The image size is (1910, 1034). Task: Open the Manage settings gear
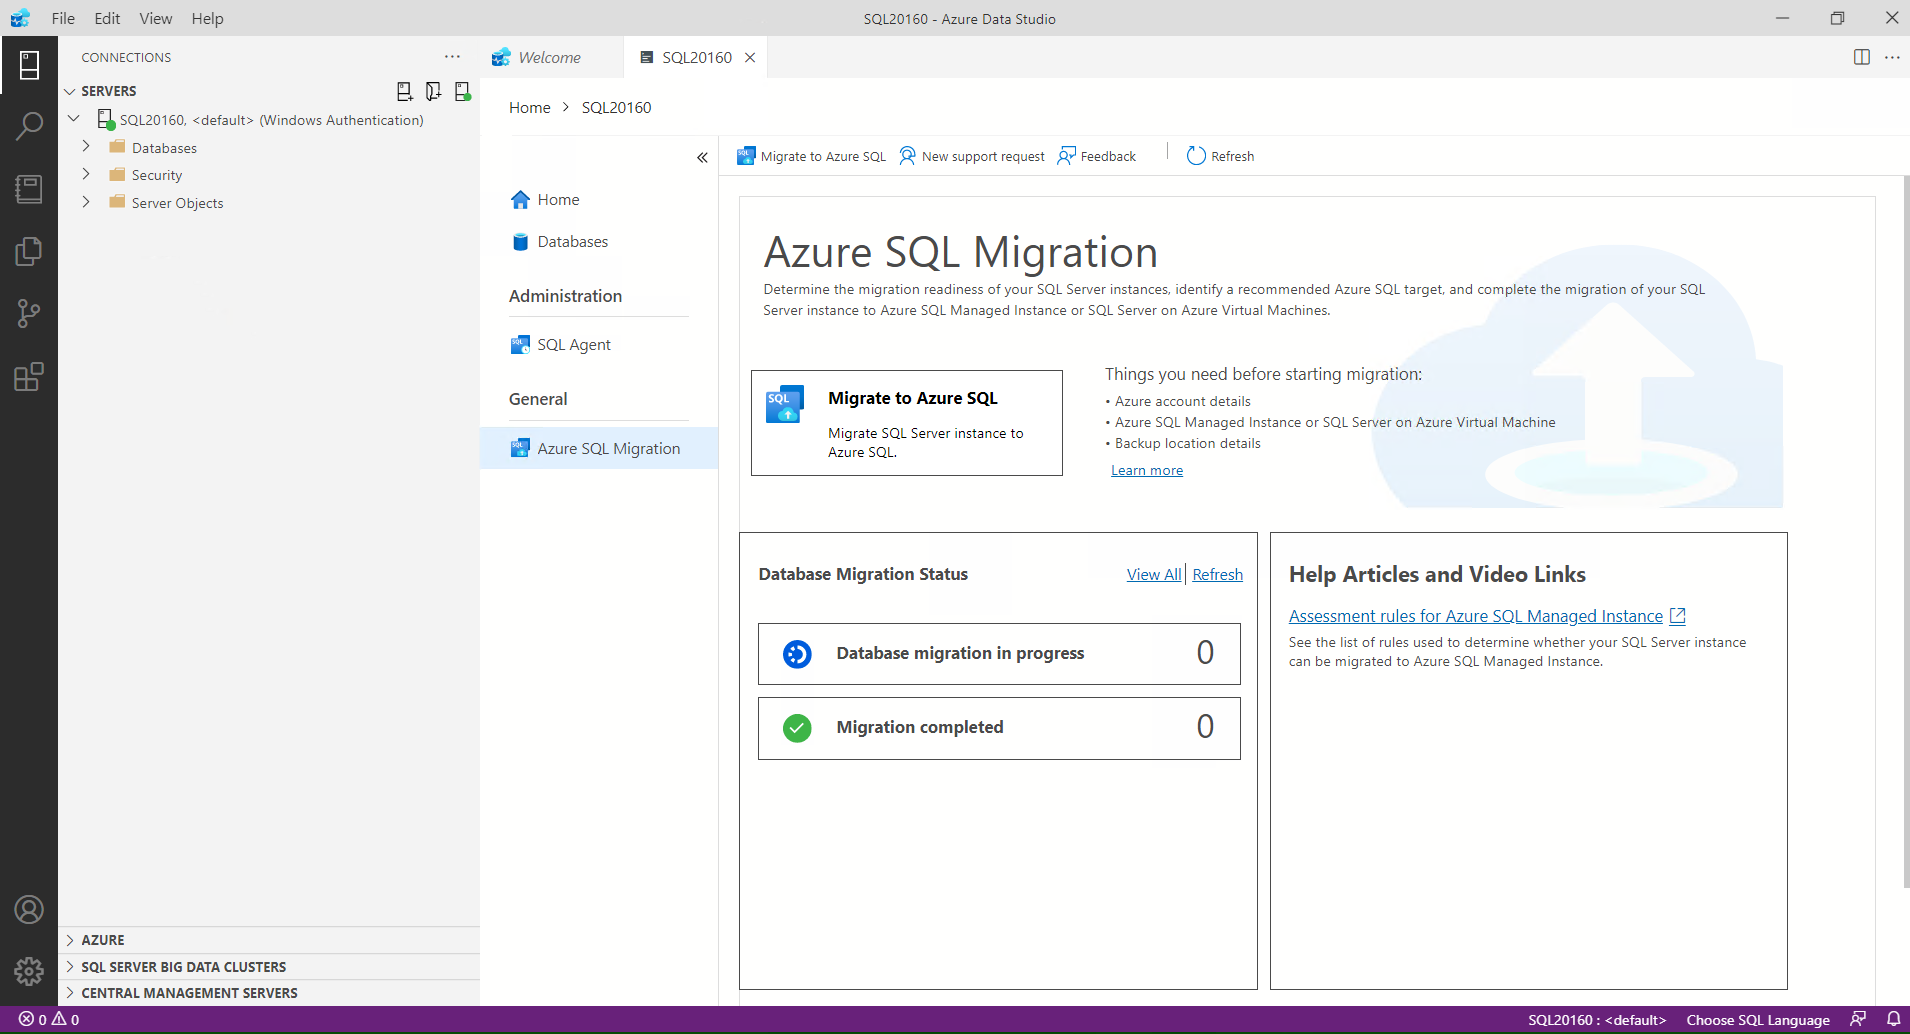[29, 971]
